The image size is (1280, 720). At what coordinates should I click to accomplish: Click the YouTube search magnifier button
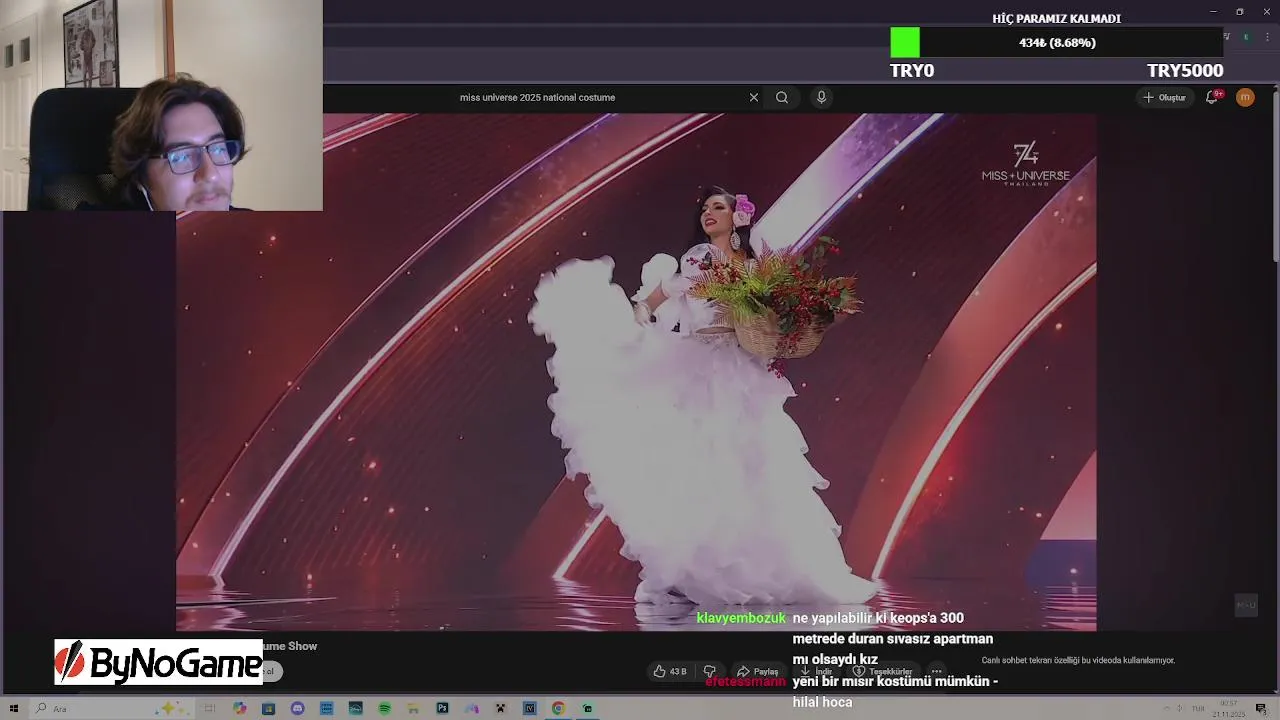(782, 97)
